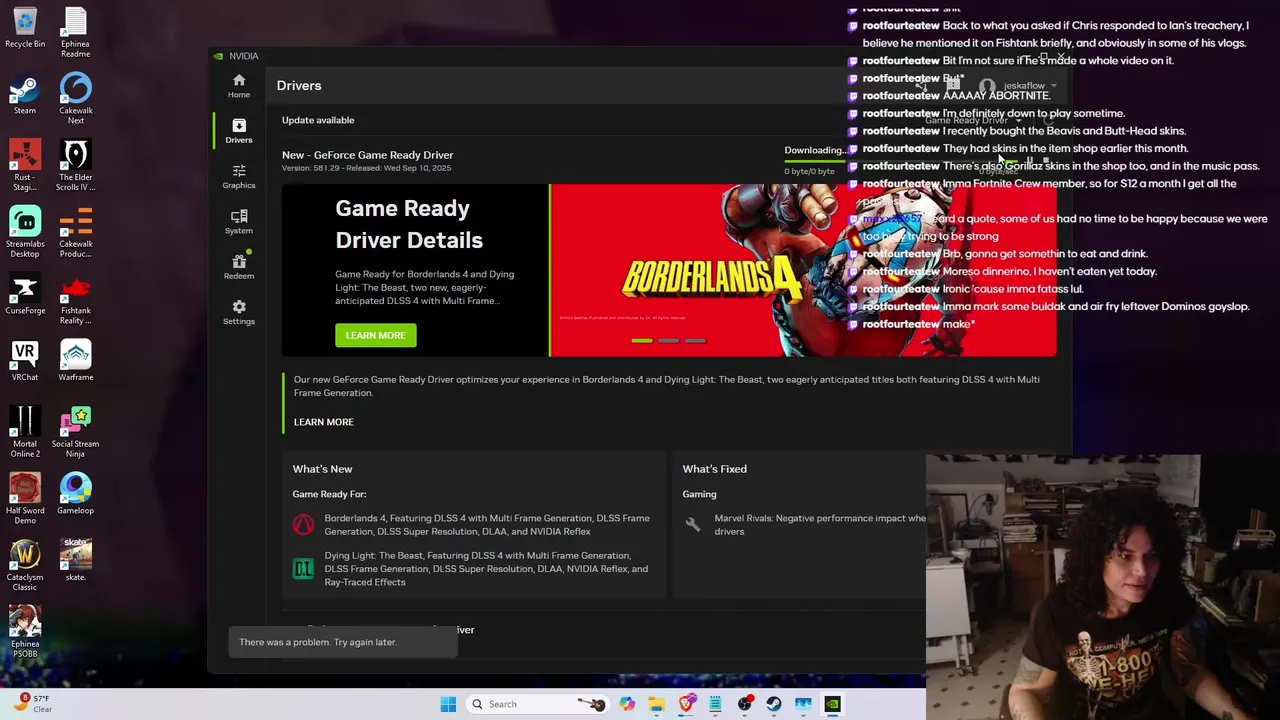Open Ephinea Readme desktop file
This screenshot has width=1280, height=720.
click(x=76, y=32)
